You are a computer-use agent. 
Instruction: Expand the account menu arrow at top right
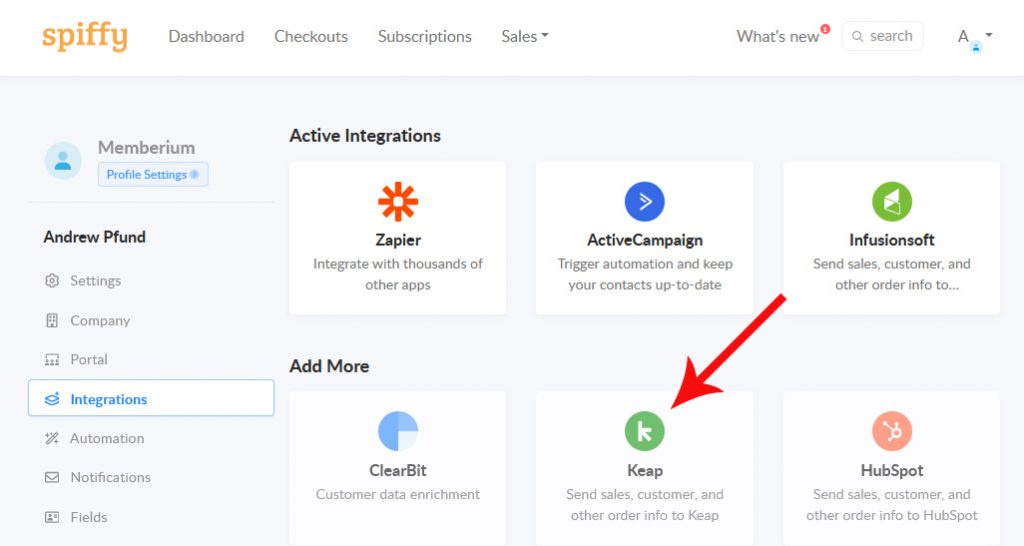click(989, 35)
